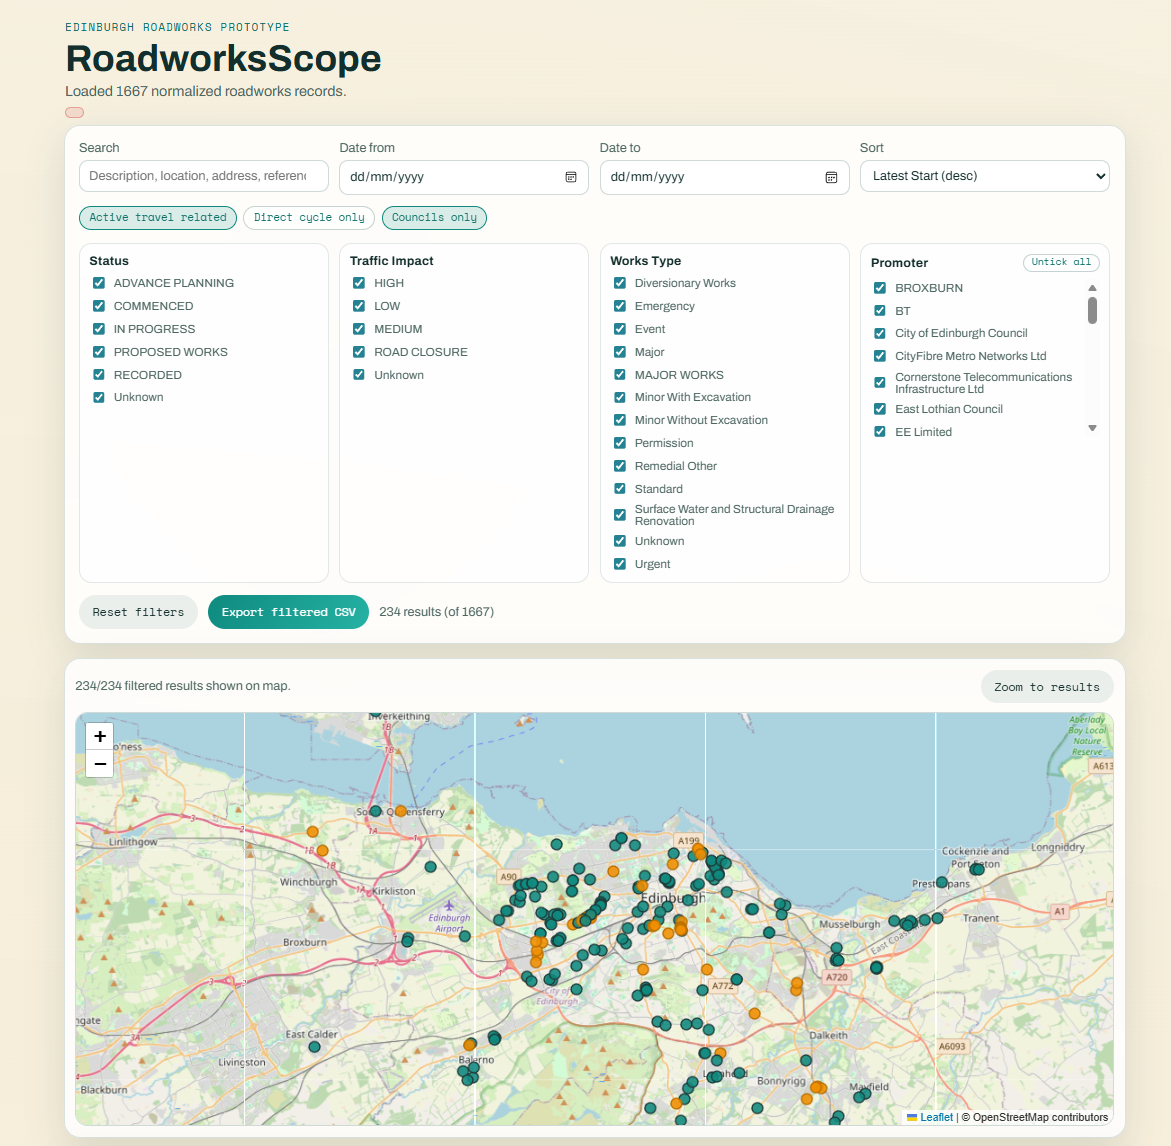Enable the Direct cycle only filter chip
1171x1146 pixels.
coord(309,218)
